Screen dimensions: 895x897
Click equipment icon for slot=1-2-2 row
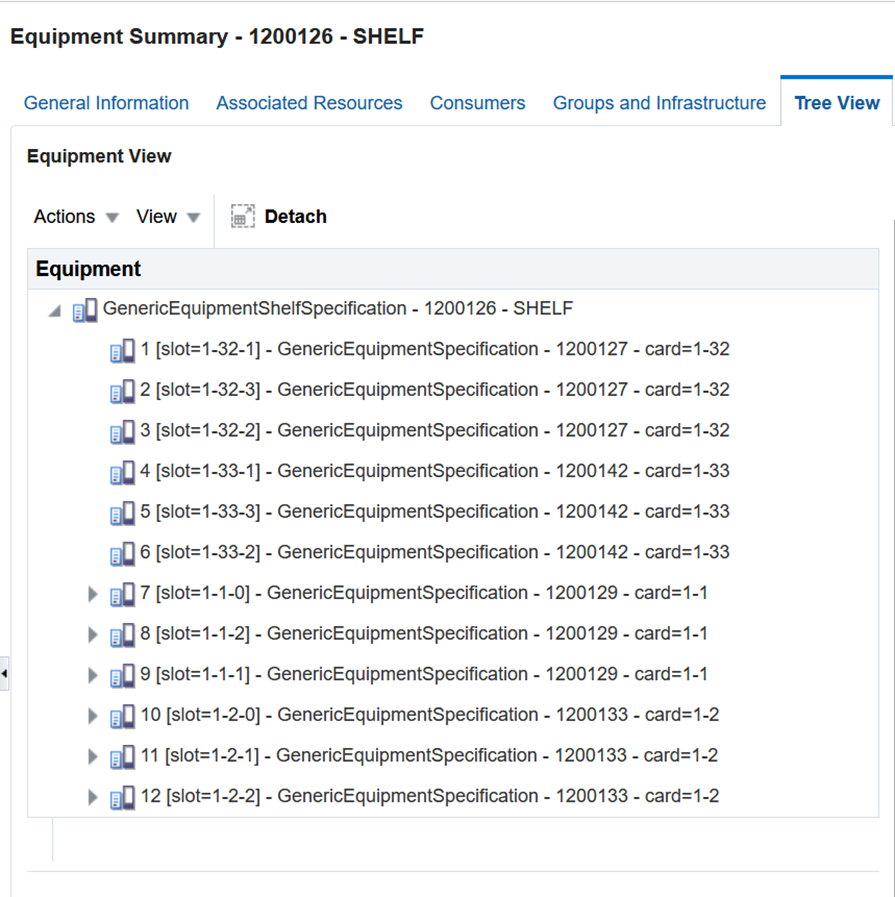click(x=122, y=797)
